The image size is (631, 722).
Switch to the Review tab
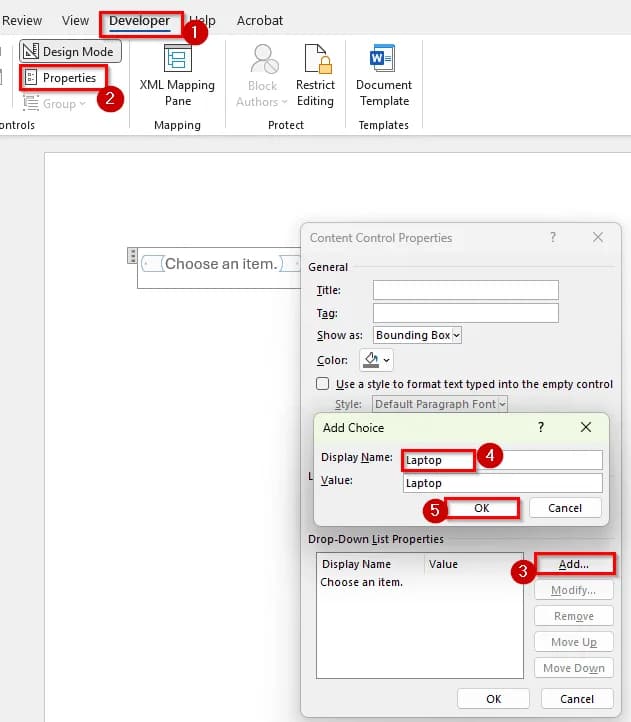[x=22, y=21]
